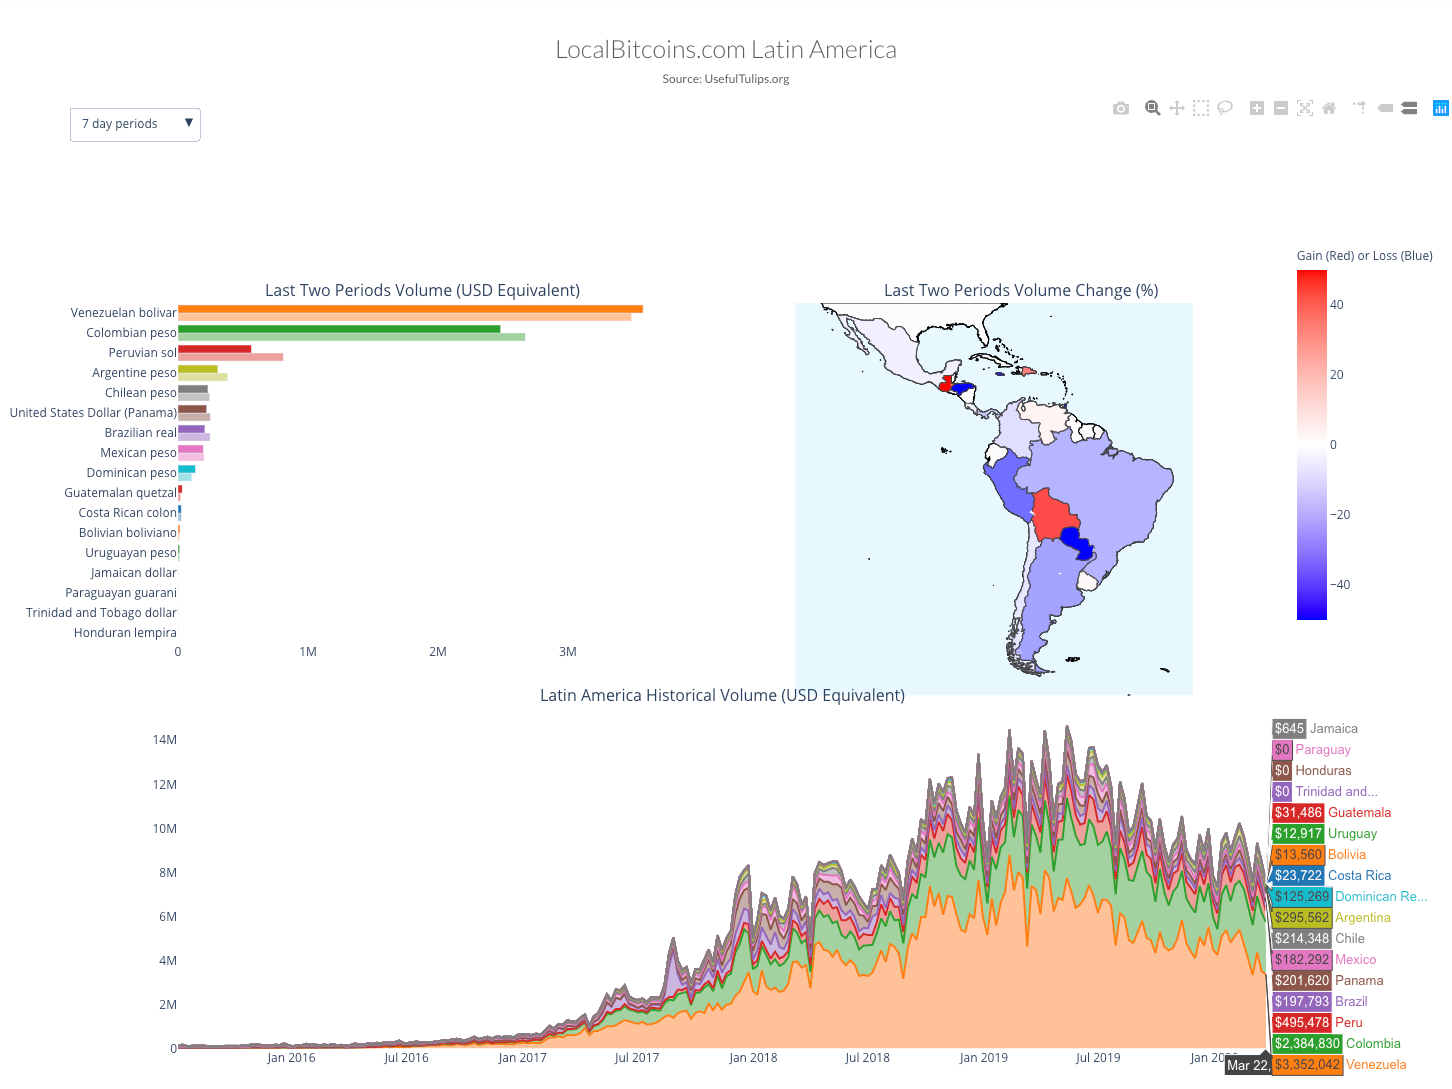This screenshot has width=1452, height=1089.
Task: Click the Jul 2019 x-axis tick label
Action: pos(1098,1058)
